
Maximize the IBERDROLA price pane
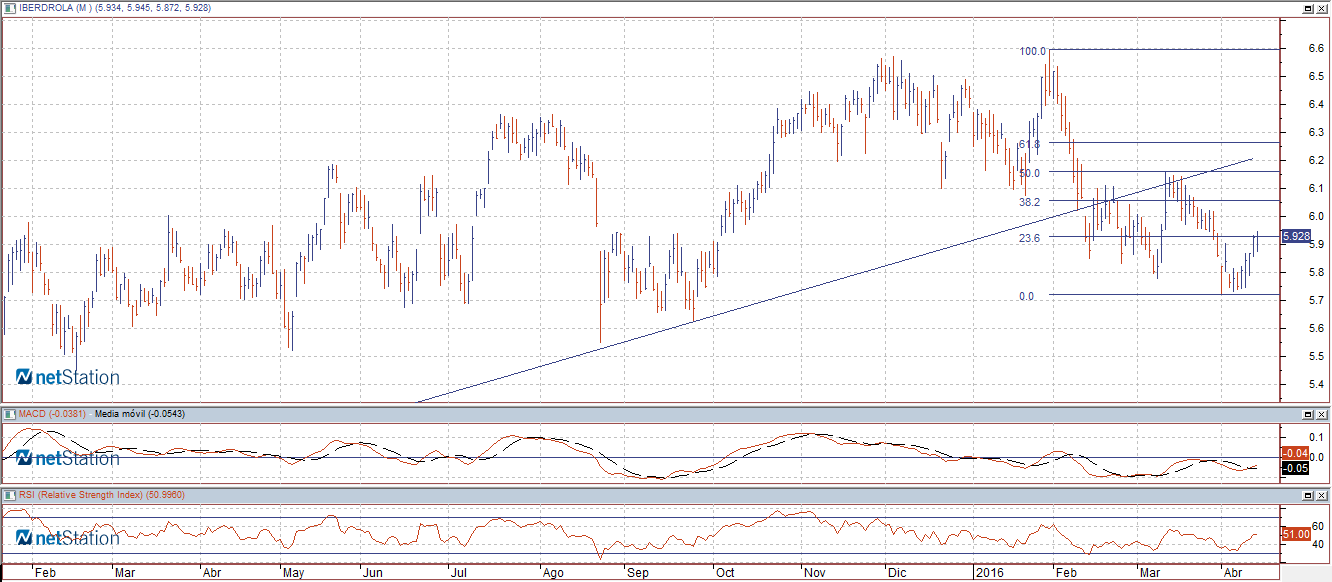pyautogui.click(x=1307, y=7)
